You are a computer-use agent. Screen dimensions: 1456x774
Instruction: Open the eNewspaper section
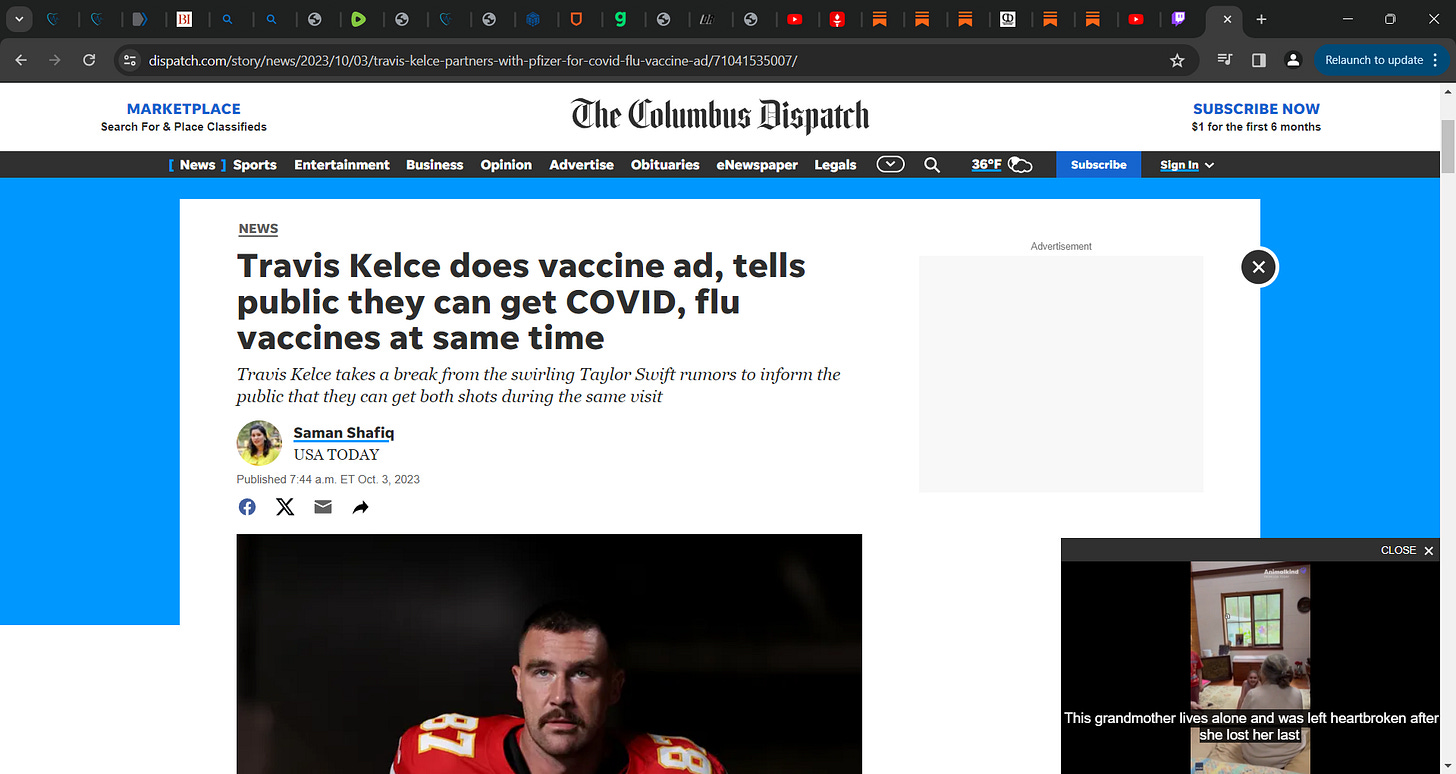click(x=757, y=165)
